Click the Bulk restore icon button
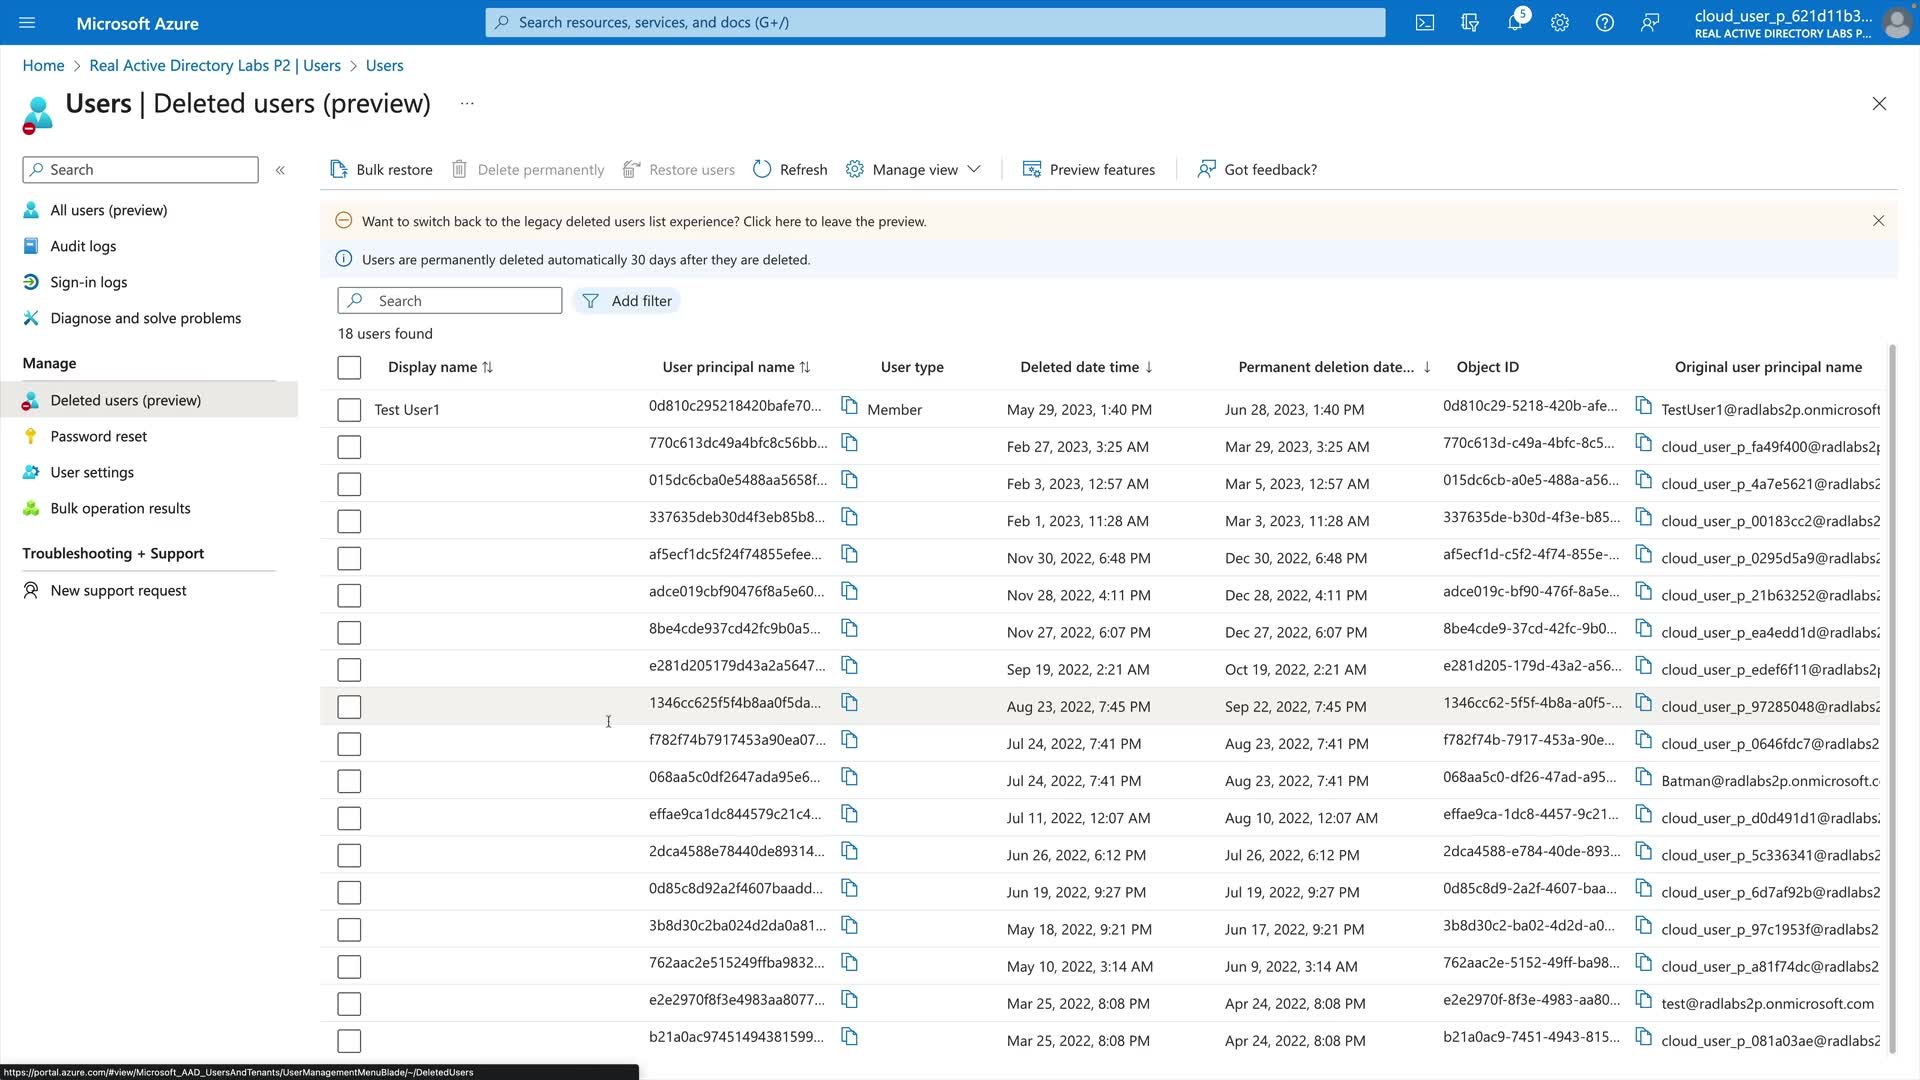Image resolution: width=1920 pixels, height=1080 pixels. pyautogui.click(x=339, y=169)
